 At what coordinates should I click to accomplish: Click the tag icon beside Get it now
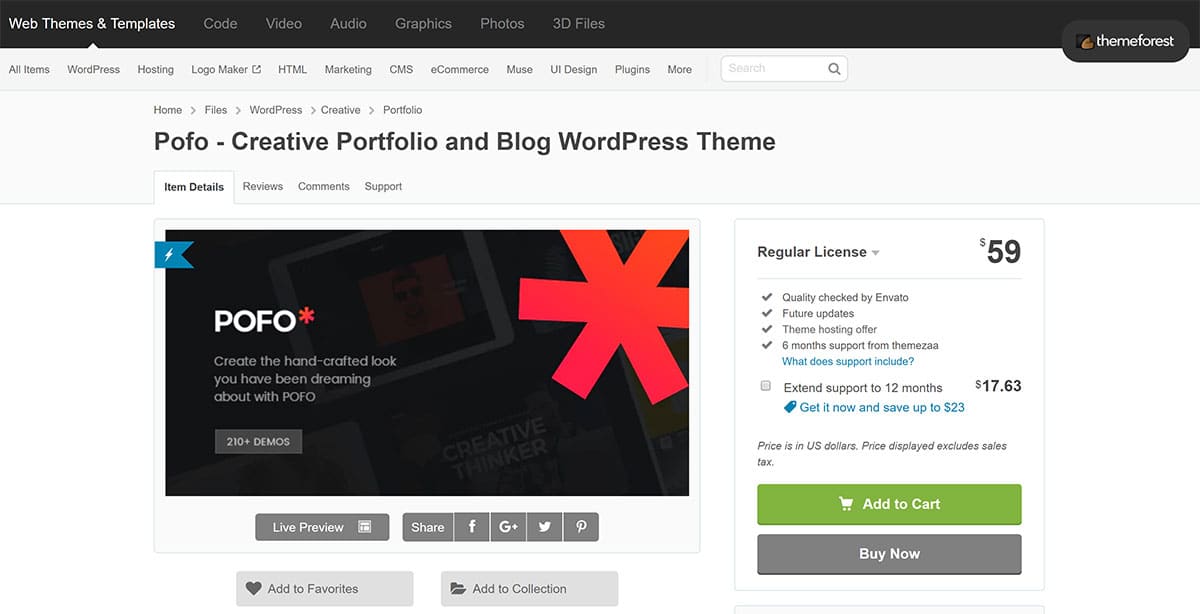click(790, 407)
